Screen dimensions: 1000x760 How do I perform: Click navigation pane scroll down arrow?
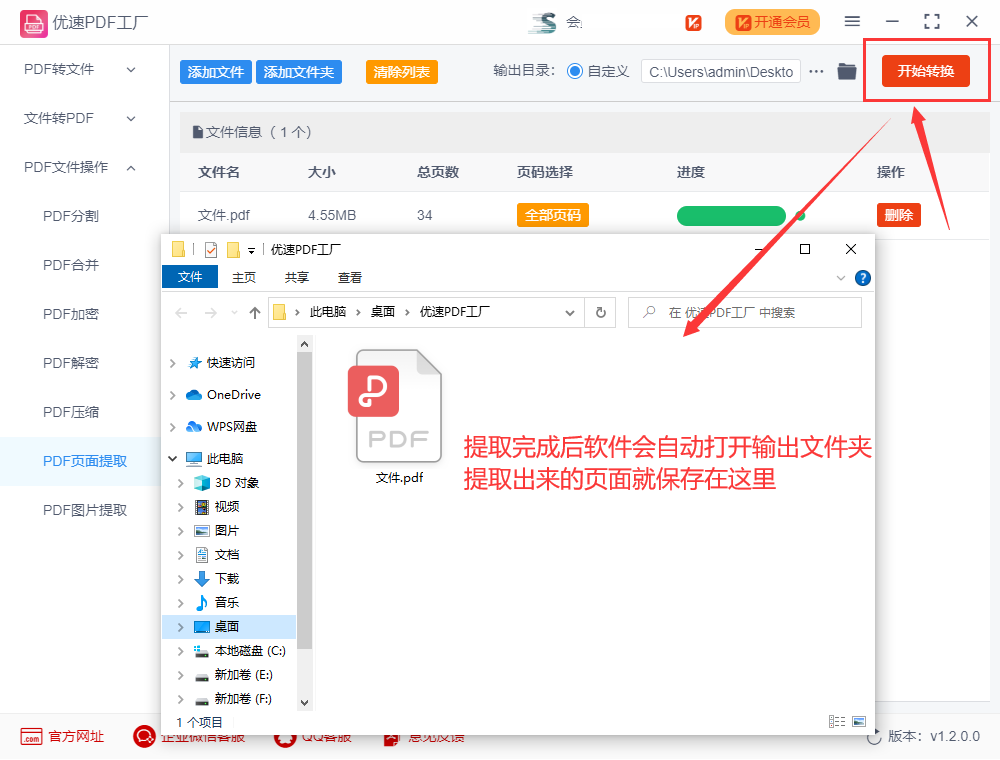tap(304, 703)
